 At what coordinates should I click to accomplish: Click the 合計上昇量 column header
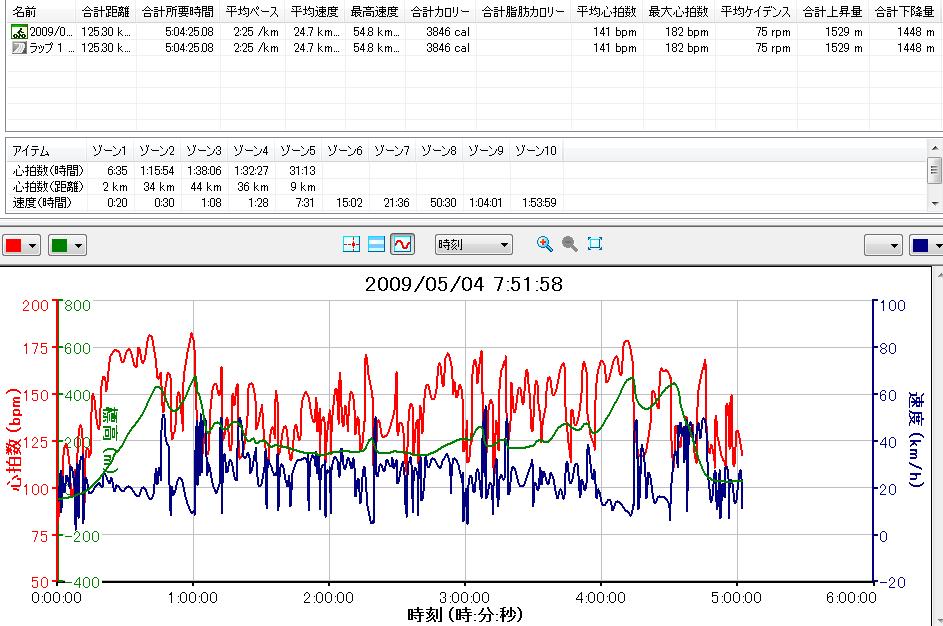pos(833,11)
